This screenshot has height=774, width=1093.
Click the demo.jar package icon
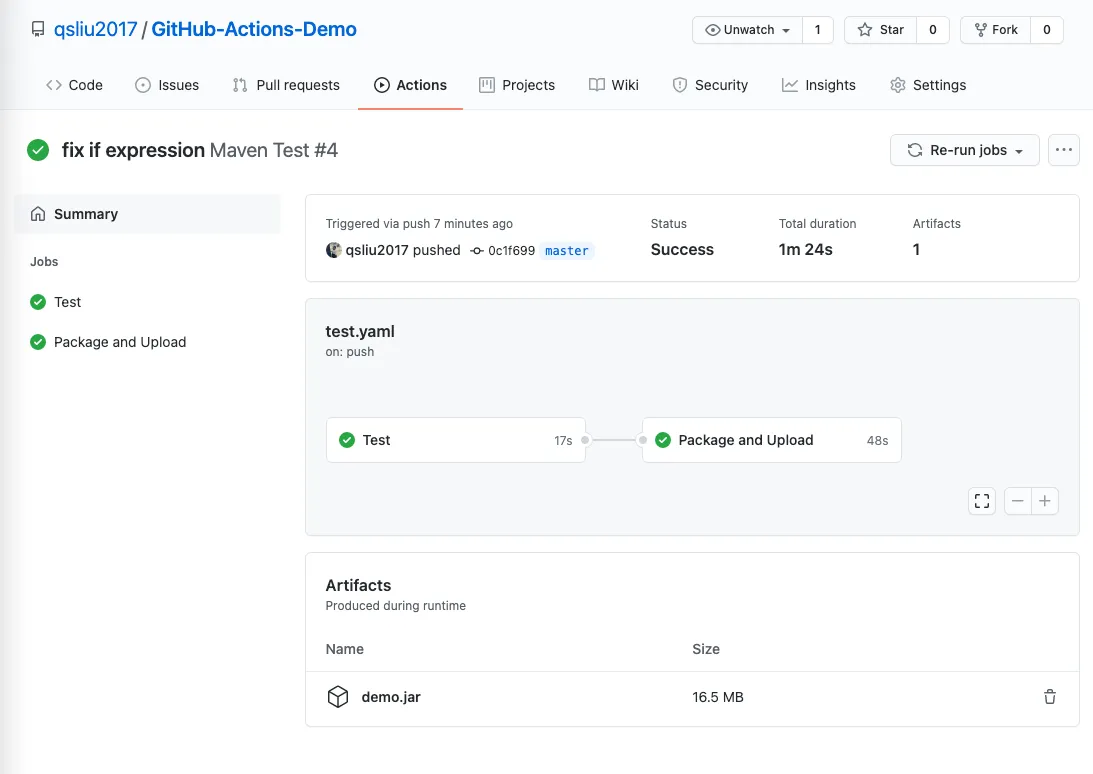click(x=338, y=697)
